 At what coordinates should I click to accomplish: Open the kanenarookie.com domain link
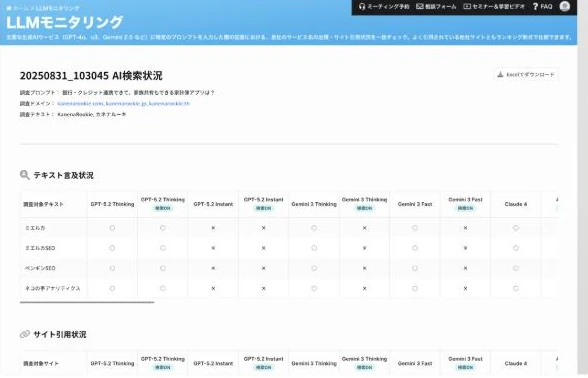pos(80,104)
